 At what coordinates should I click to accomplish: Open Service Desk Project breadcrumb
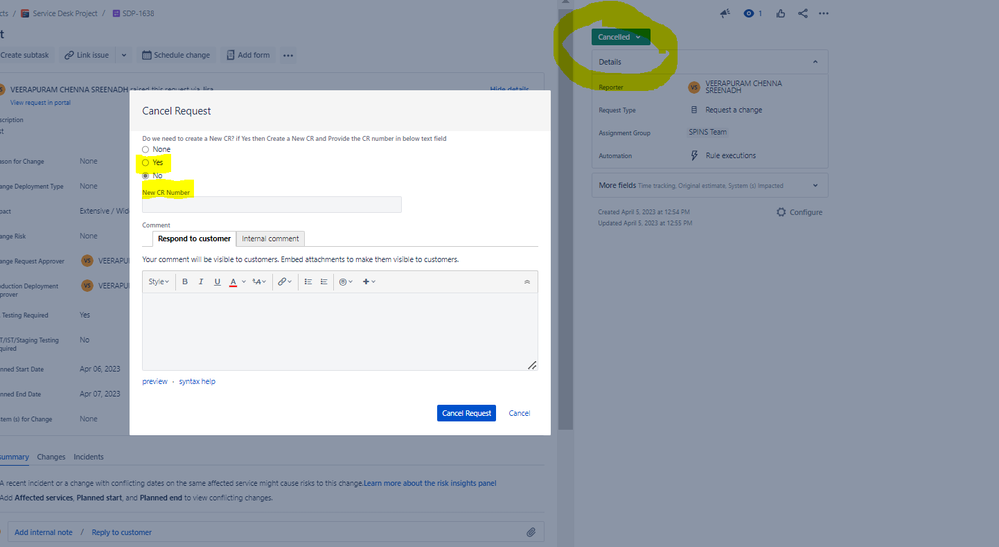point(65,13)
